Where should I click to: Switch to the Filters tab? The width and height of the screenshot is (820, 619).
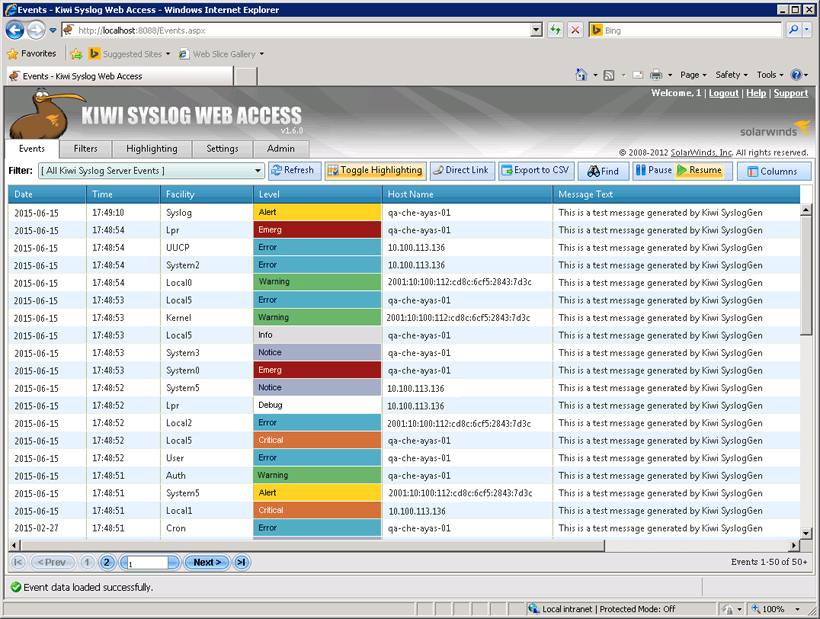(x=85, y=147)
